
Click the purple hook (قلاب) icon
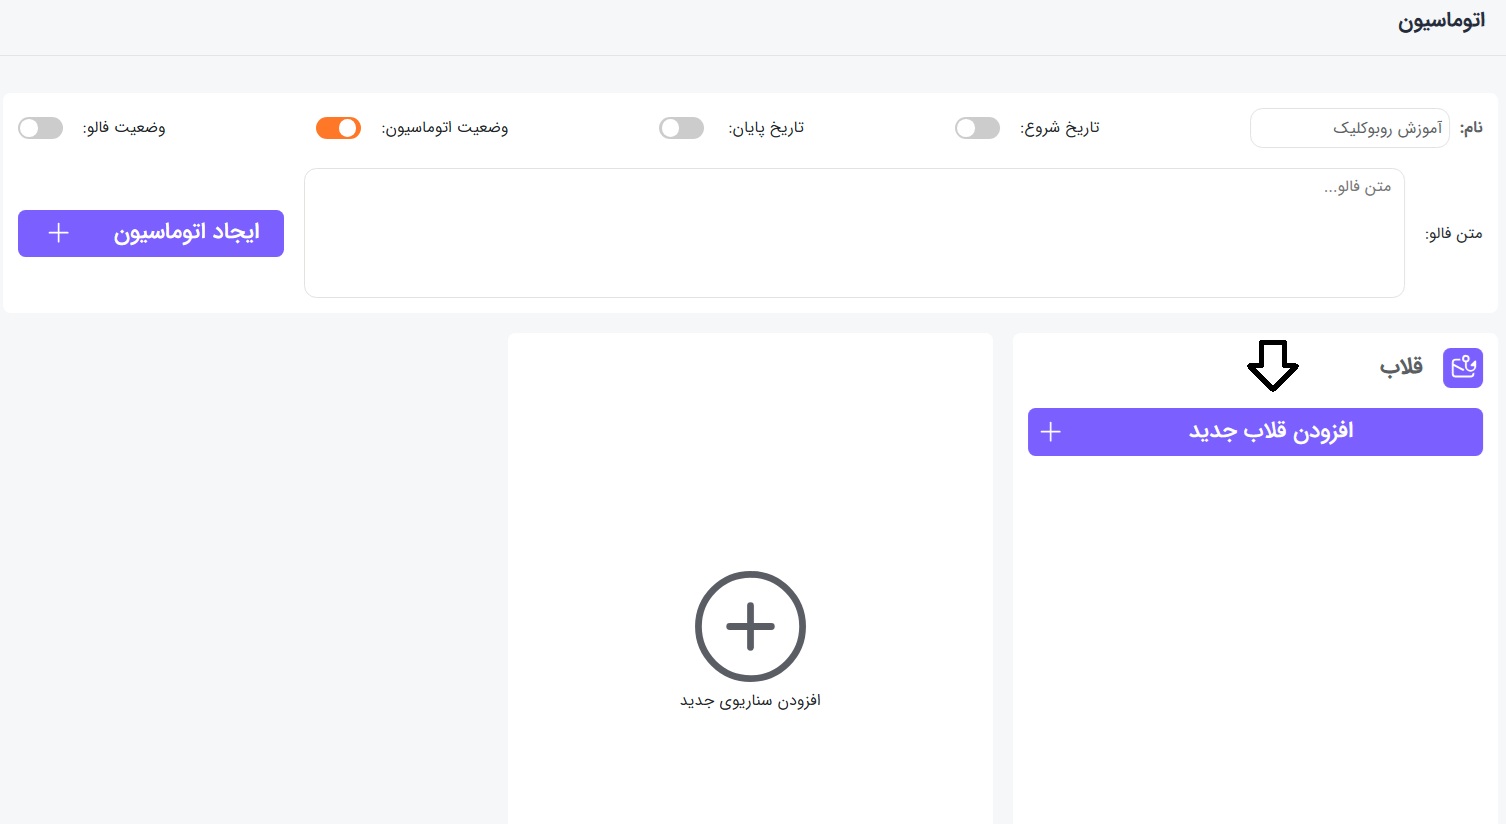coord(1462,368)
